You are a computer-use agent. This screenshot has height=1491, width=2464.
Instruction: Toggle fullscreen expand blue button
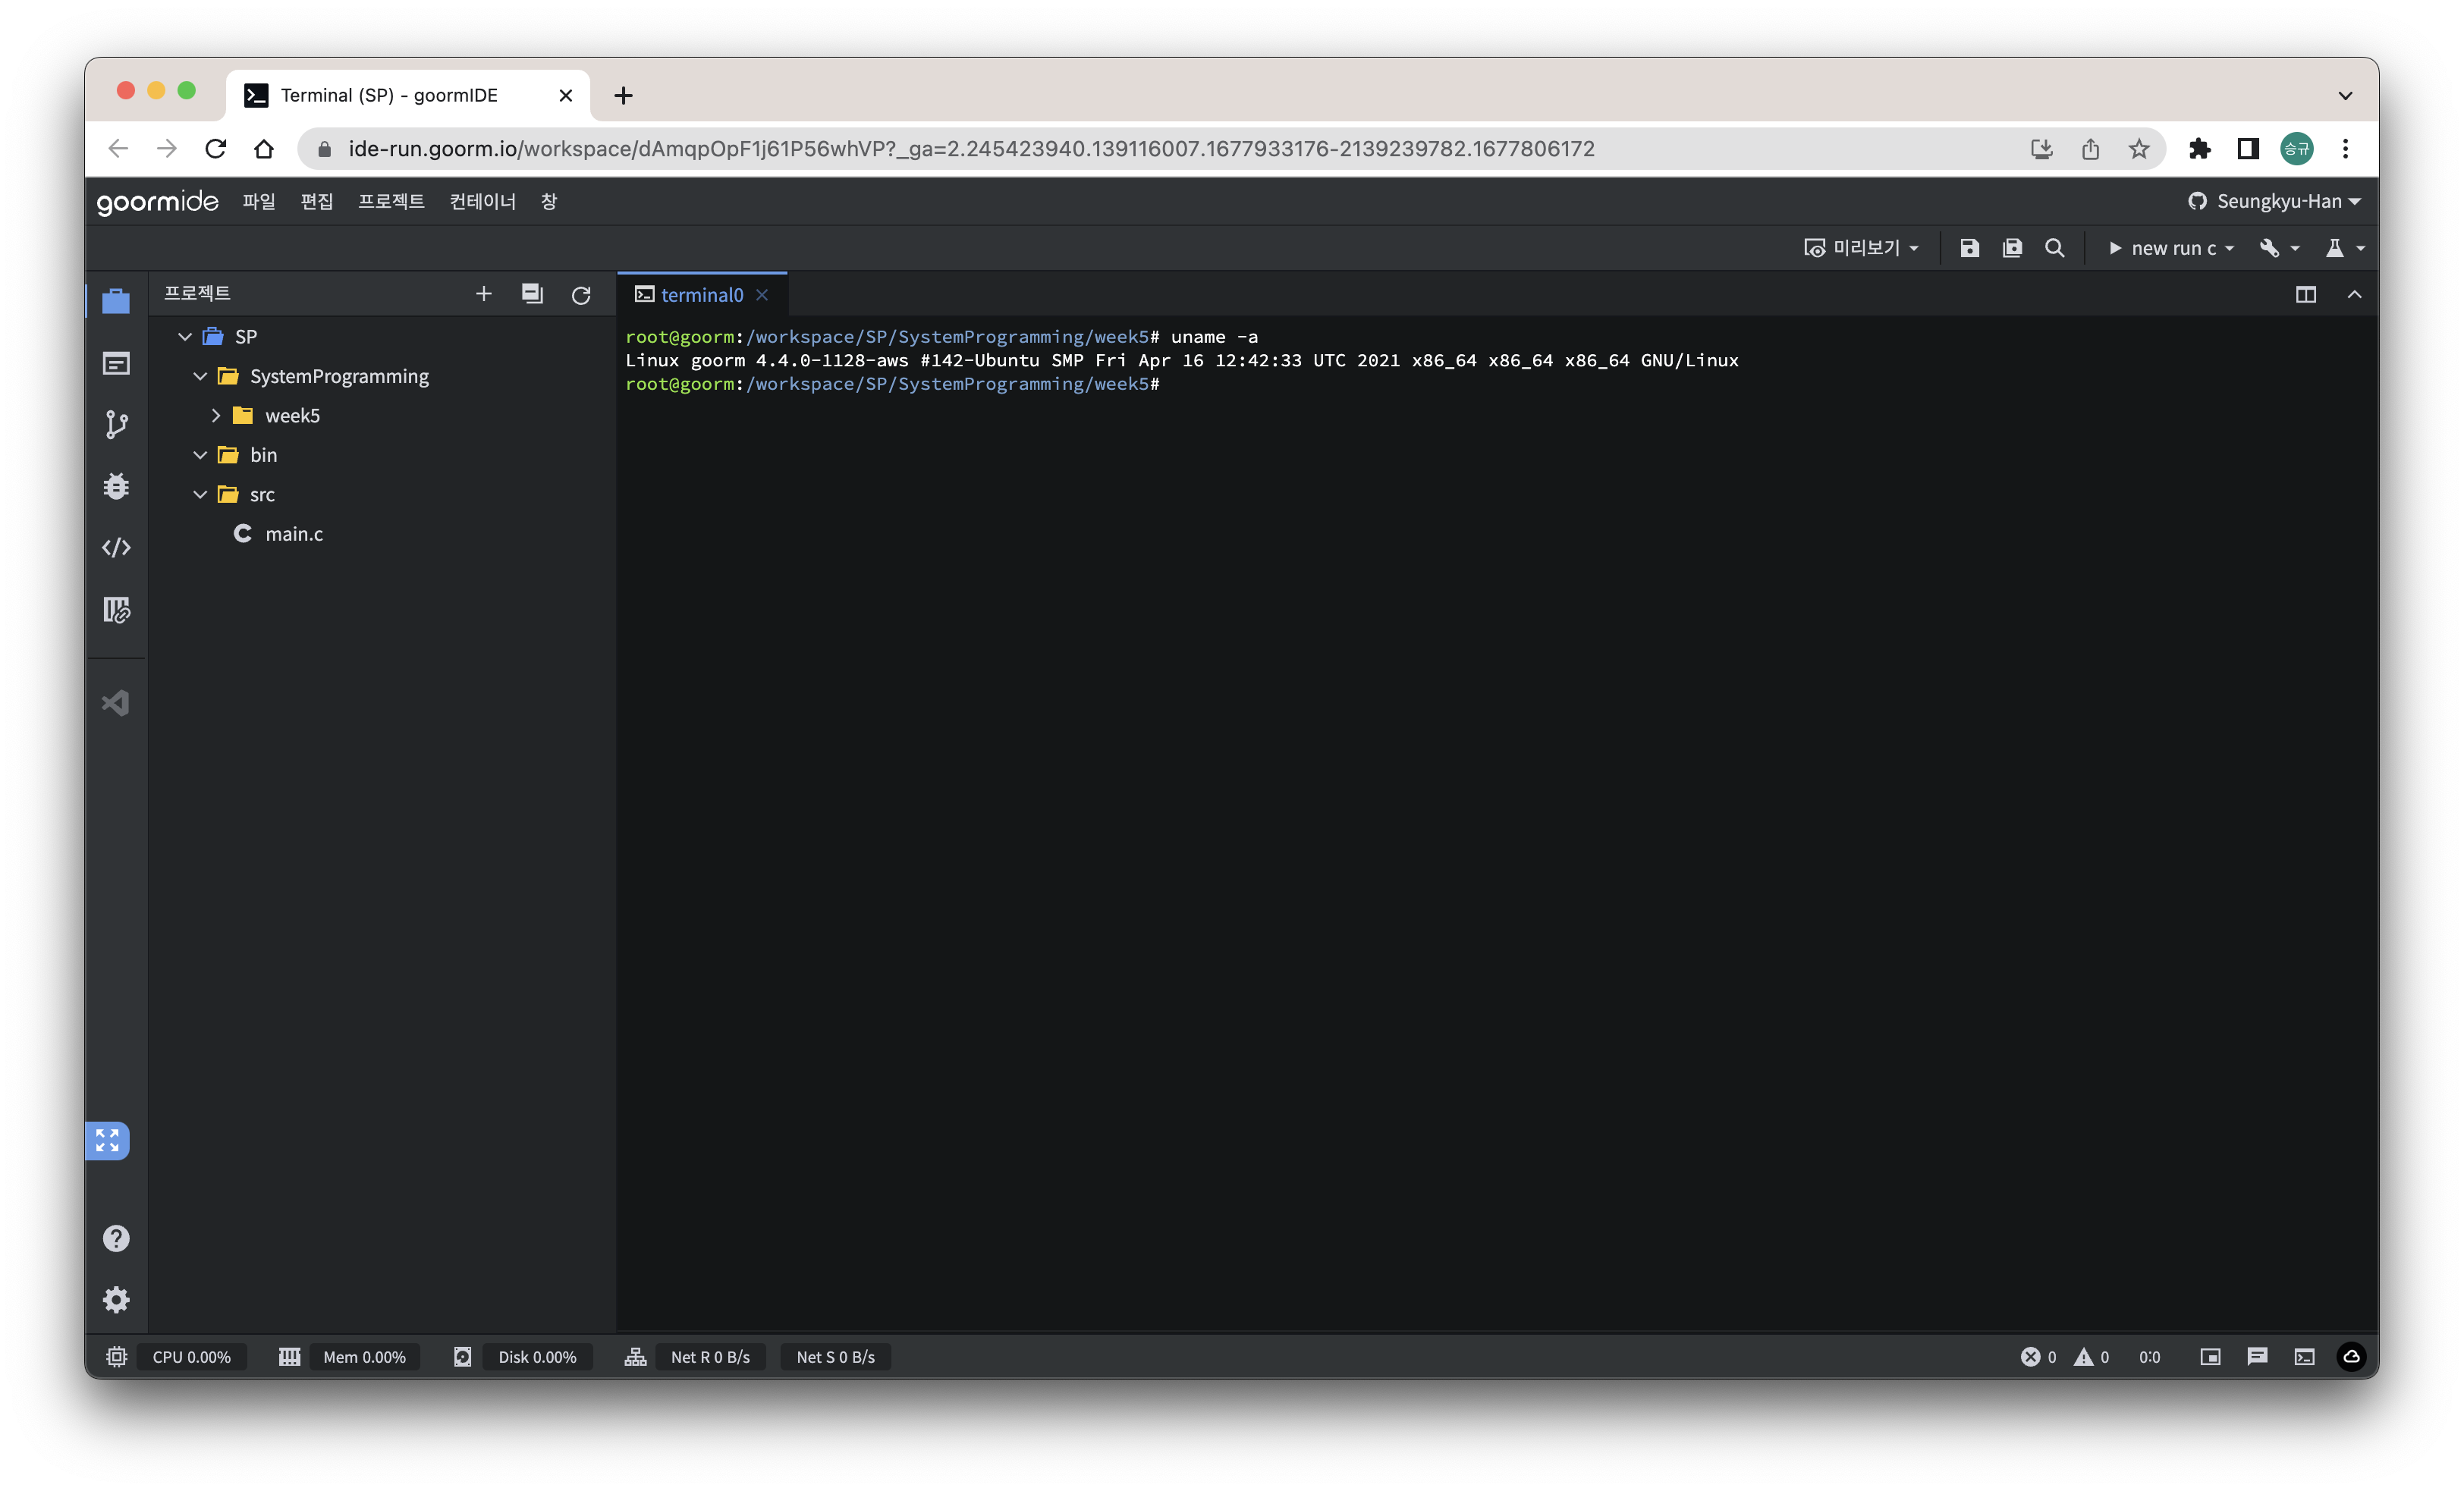coord(107,1140)
